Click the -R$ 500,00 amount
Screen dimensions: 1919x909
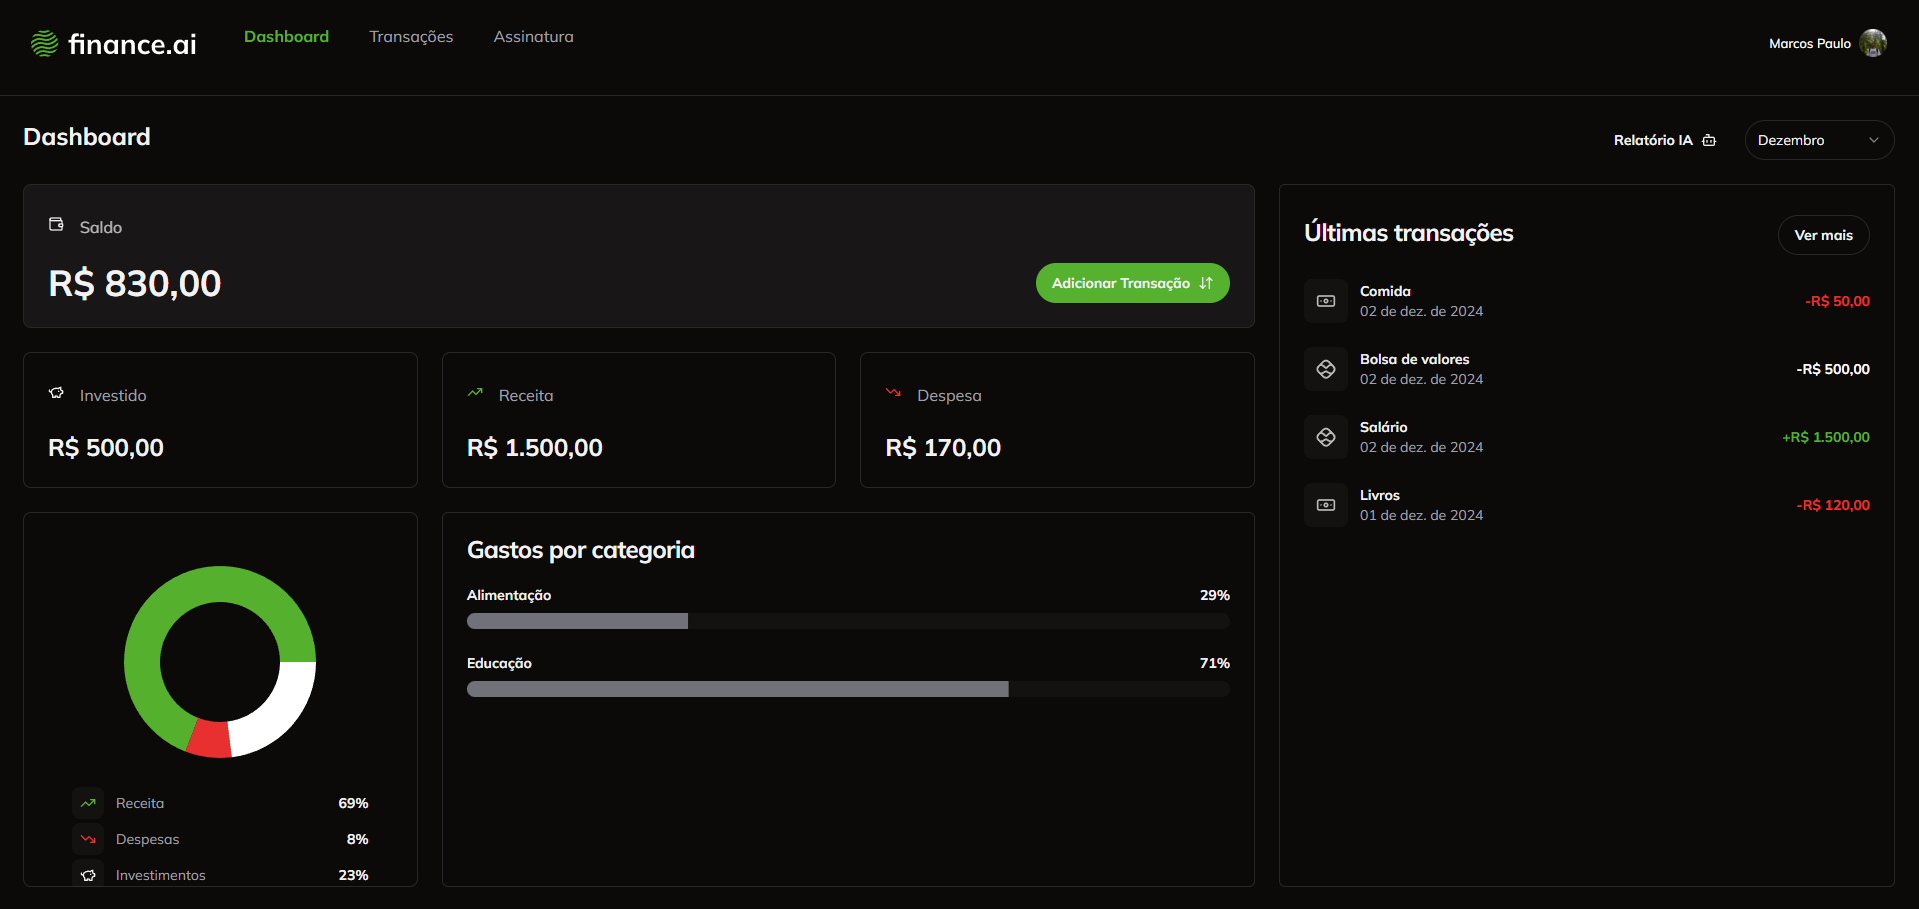point(1832,369)
